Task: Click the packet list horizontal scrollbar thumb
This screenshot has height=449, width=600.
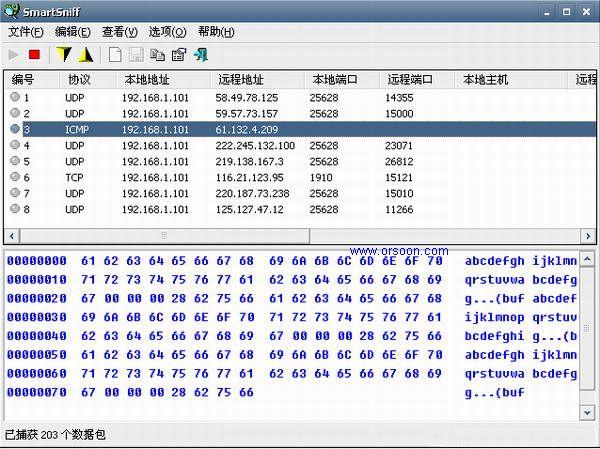Action: point(165,236)
